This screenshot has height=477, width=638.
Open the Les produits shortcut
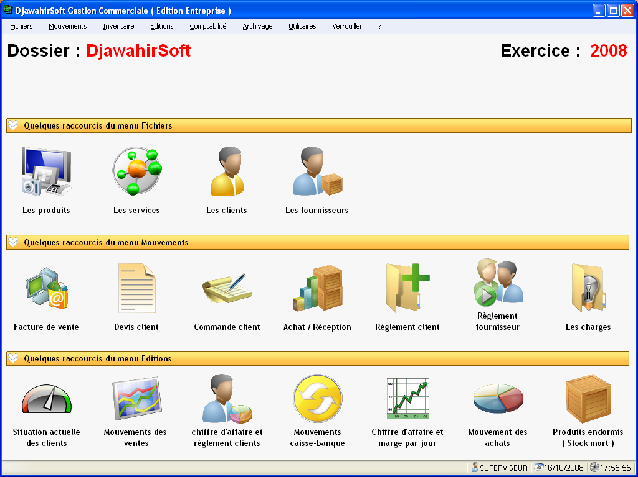click(x=46, y=171)
